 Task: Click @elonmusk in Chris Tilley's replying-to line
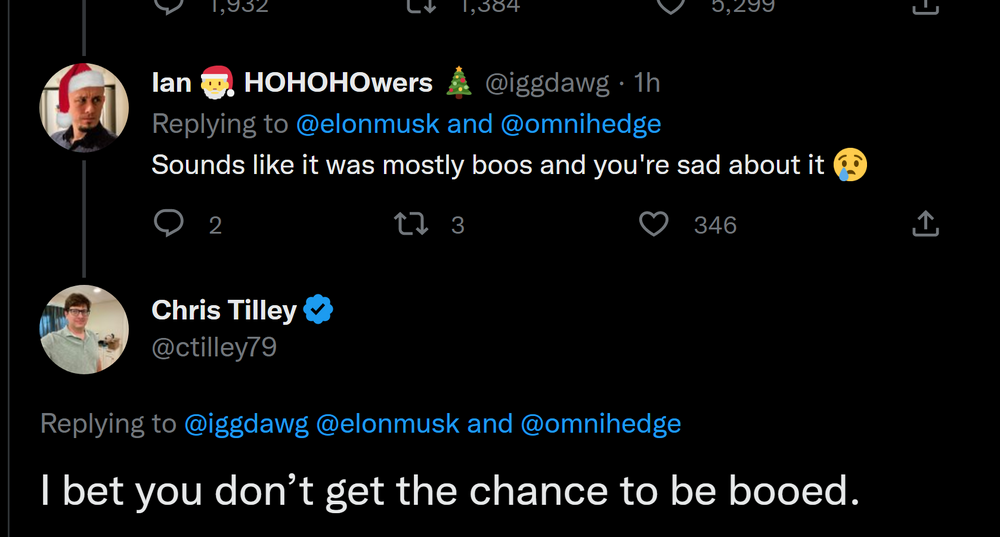coord(388,424)
